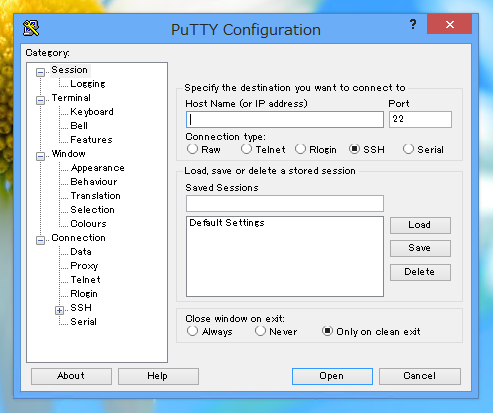This screenshot has height=413, width=493.
Task: Open the Features category
Action: 91,140
